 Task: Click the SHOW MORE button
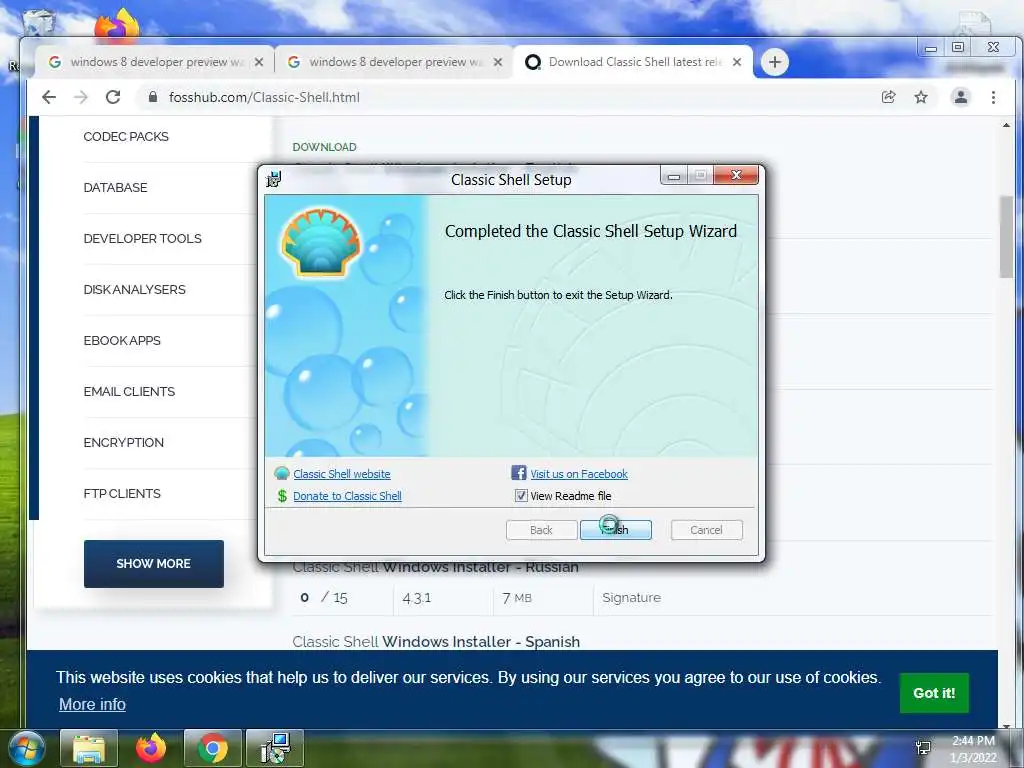click(x=153, y=564)
